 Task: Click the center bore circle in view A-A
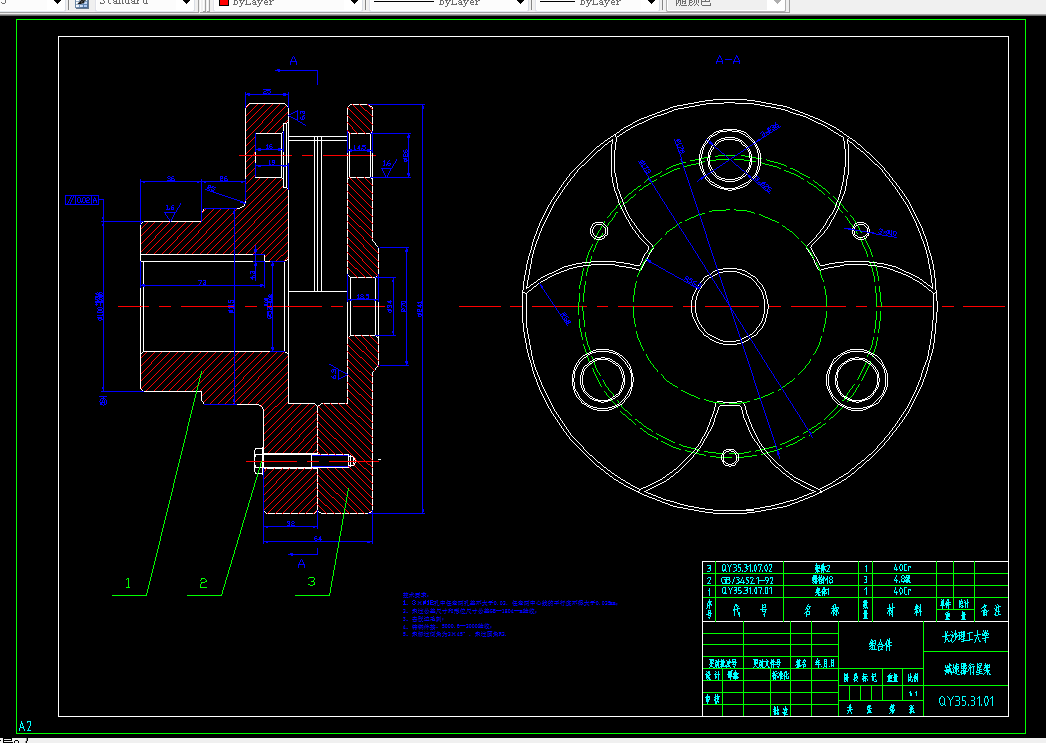729,306
